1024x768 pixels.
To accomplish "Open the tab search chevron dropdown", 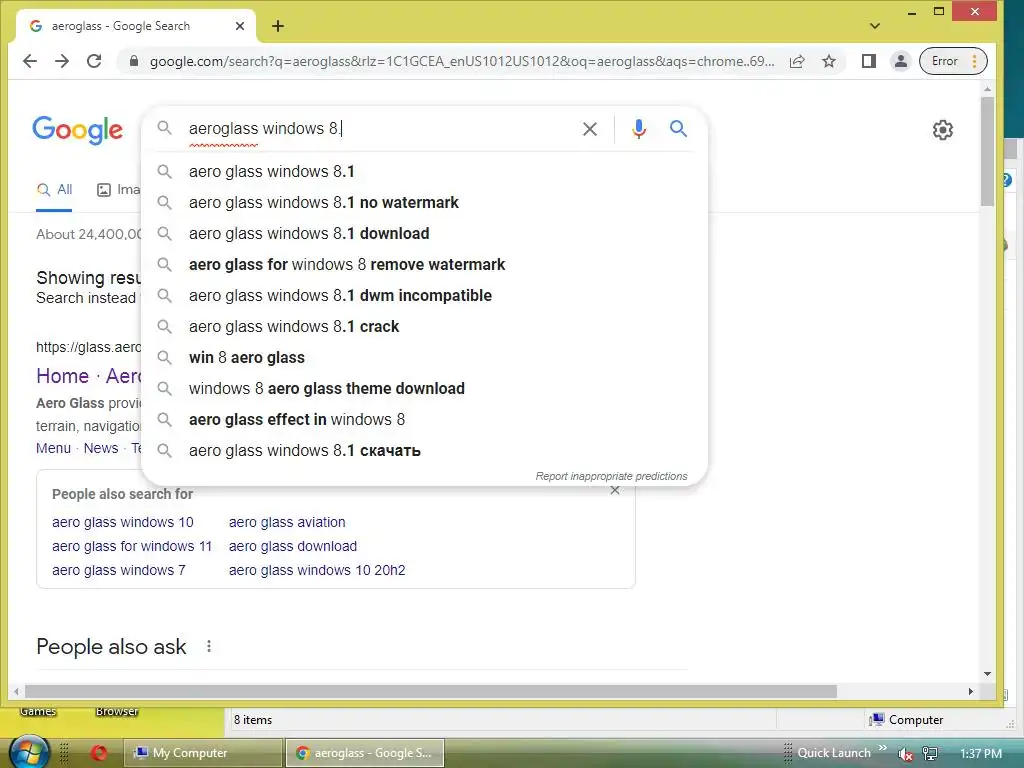I will (875, 26).
